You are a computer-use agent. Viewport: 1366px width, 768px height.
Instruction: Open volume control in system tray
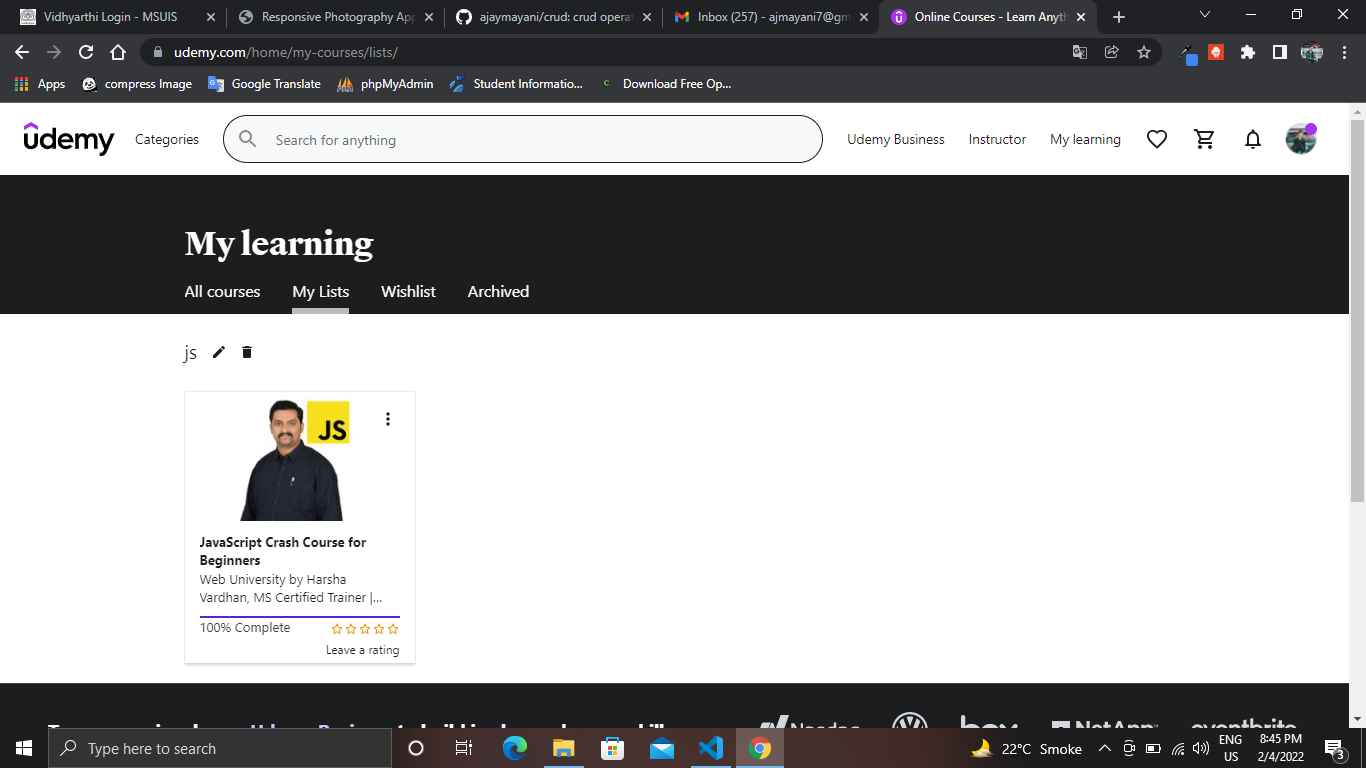tap(1201, 748)
